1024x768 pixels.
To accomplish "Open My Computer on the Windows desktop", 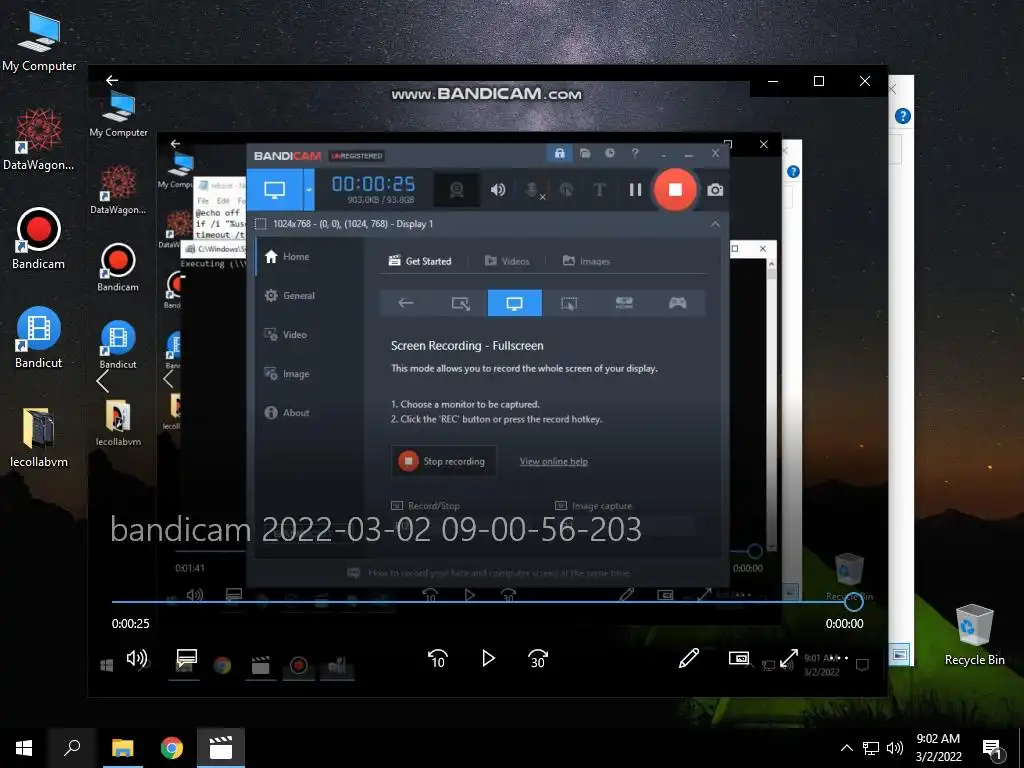I will pyautogui.click(x=38, y=41).
